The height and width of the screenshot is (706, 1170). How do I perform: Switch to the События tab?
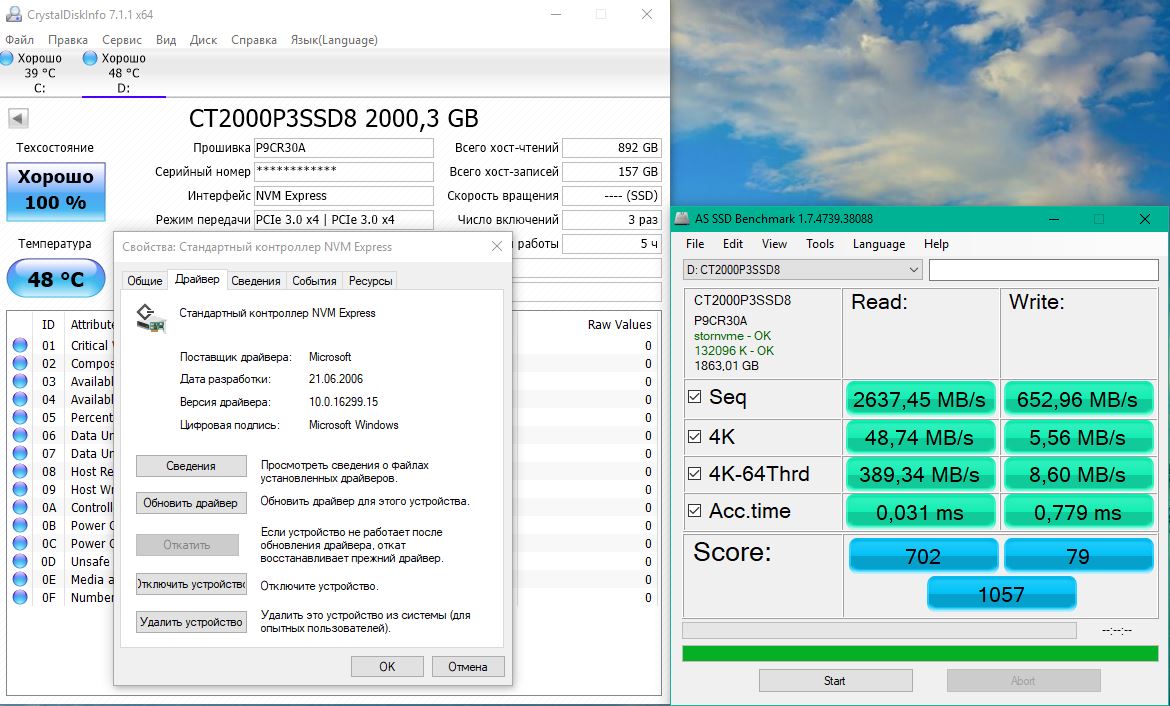click(314, 281)
